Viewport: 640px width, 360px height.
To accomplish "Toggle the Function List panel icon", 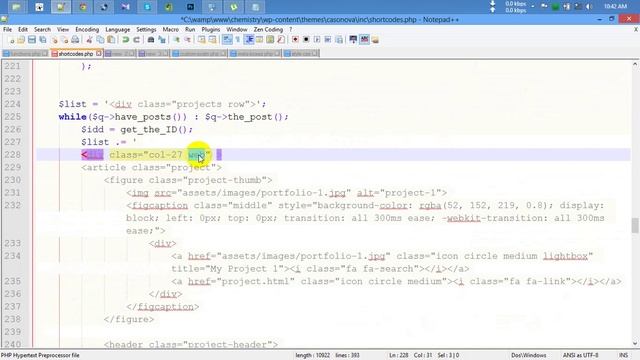I will coord(281,40).
